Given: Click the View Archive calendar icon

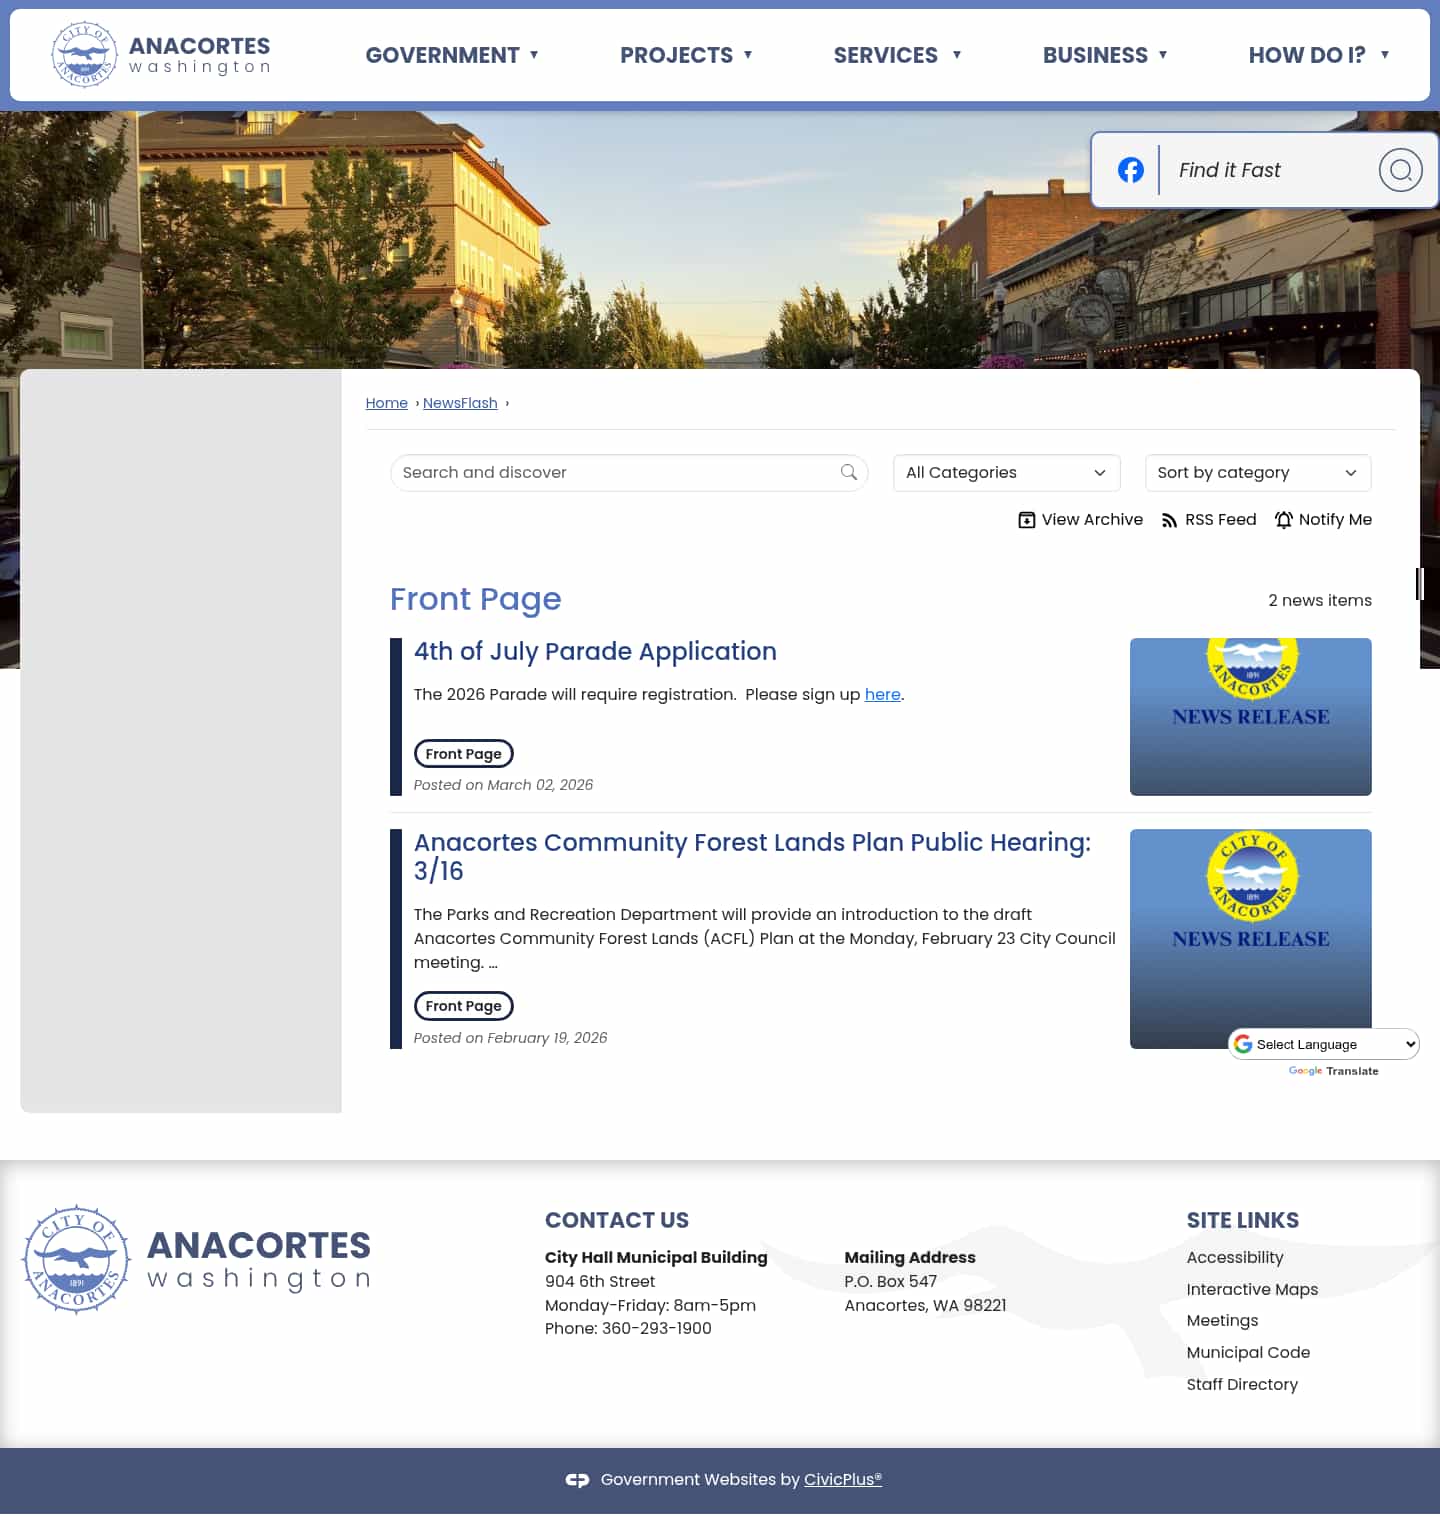Looking at the screenshot, I should pyautogui.click(x=1026, y=520).
